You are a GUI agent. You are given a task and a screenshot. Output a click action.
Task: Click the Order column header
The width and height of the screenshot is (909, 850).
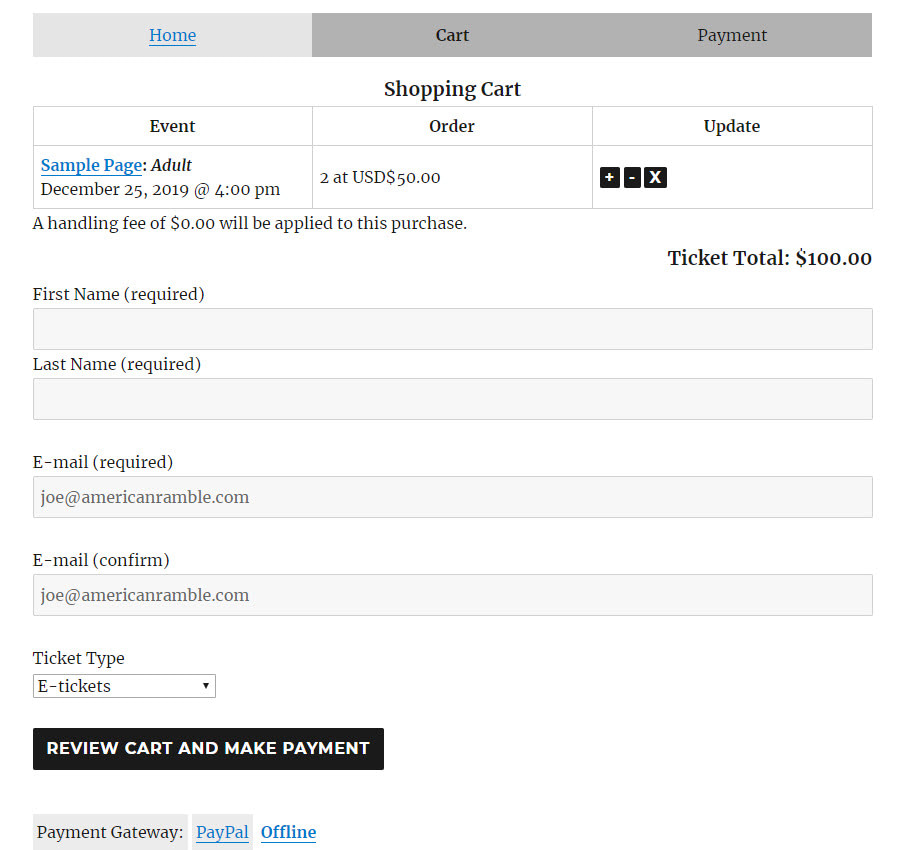click(452, 126)
